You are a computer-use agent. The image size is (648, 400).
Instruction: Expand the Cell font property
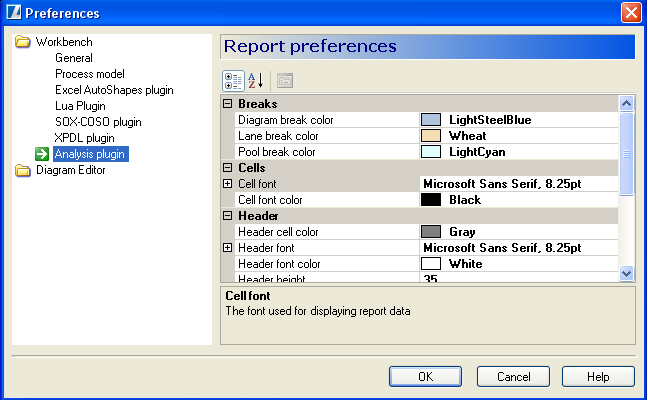tap(227, 184)
